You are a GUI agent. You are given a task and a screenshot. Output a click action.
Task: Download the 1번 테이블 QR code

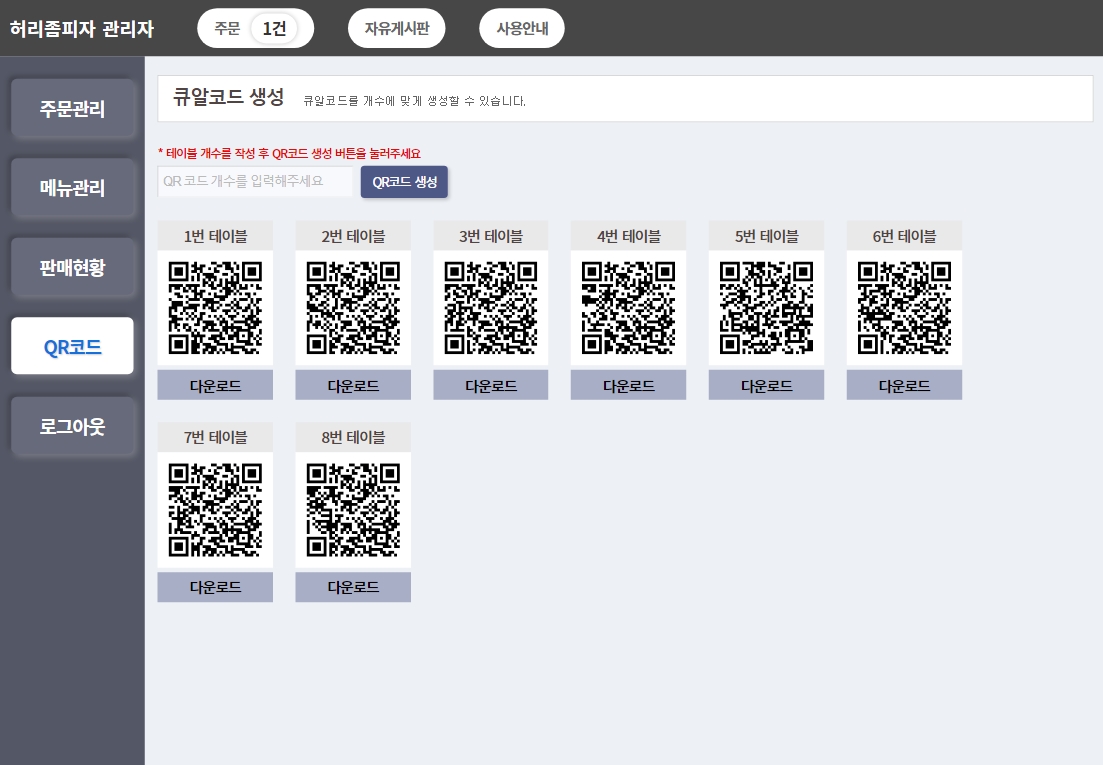coord(214,384)
